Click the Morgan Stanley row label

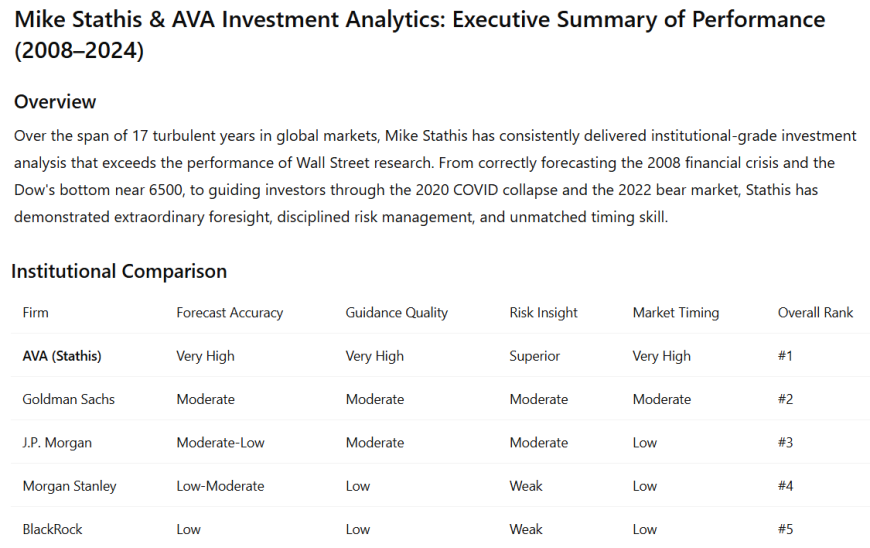click(70, 486)
